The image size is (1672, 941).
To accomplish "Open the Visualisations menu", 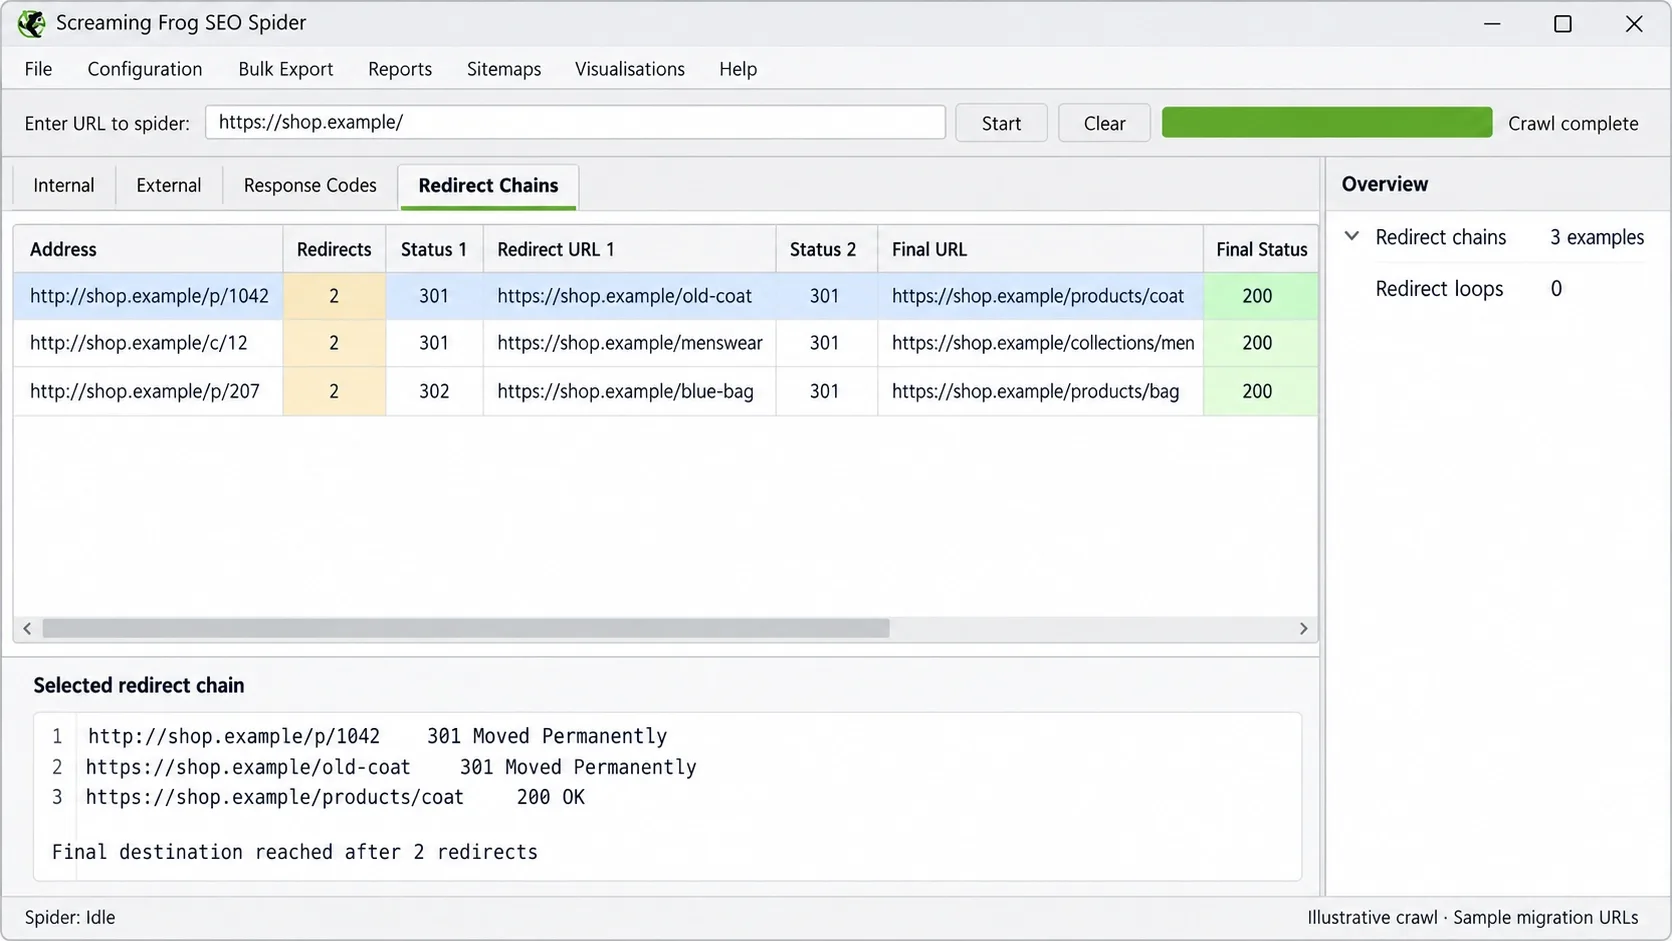I will point(630,69).
